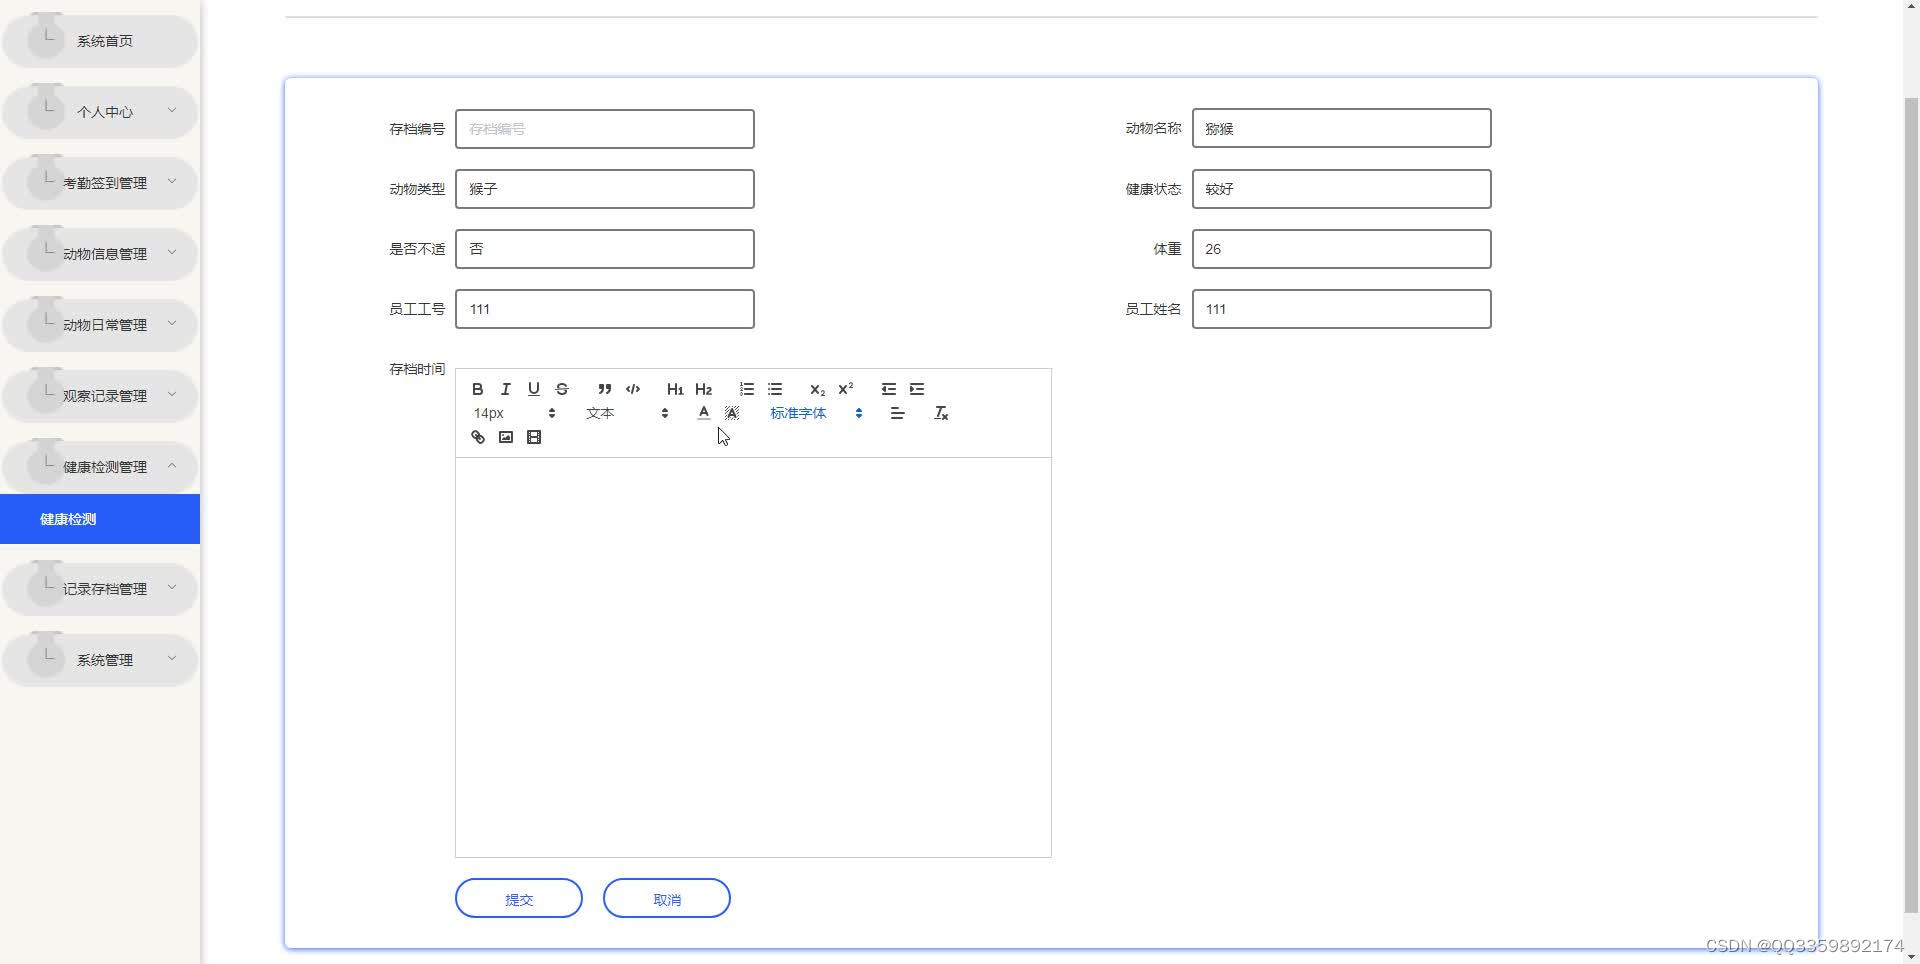The width and height of the screenshot is (1920, 964).
Task: Increase indent with indent icon
Action: 917,389
